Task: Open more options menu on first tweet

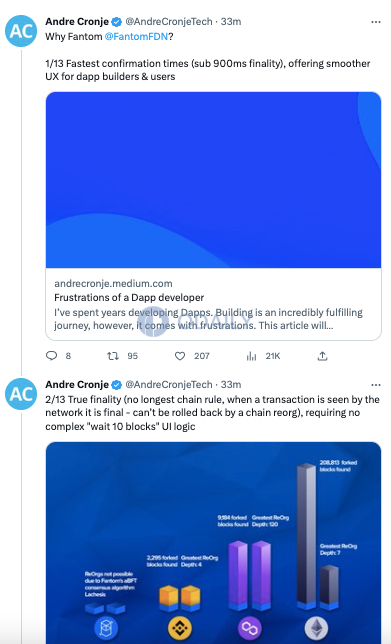Action: click(x=376, y=22)
